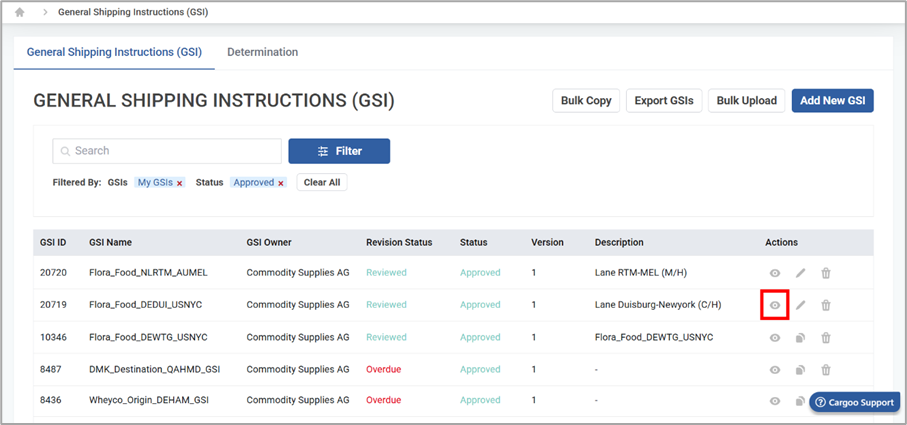The width and height of the screenshot is (907, 425).
Task: View DMK_Destination_QAHMD_GSI with eye icon
Action: coord(775,370)
